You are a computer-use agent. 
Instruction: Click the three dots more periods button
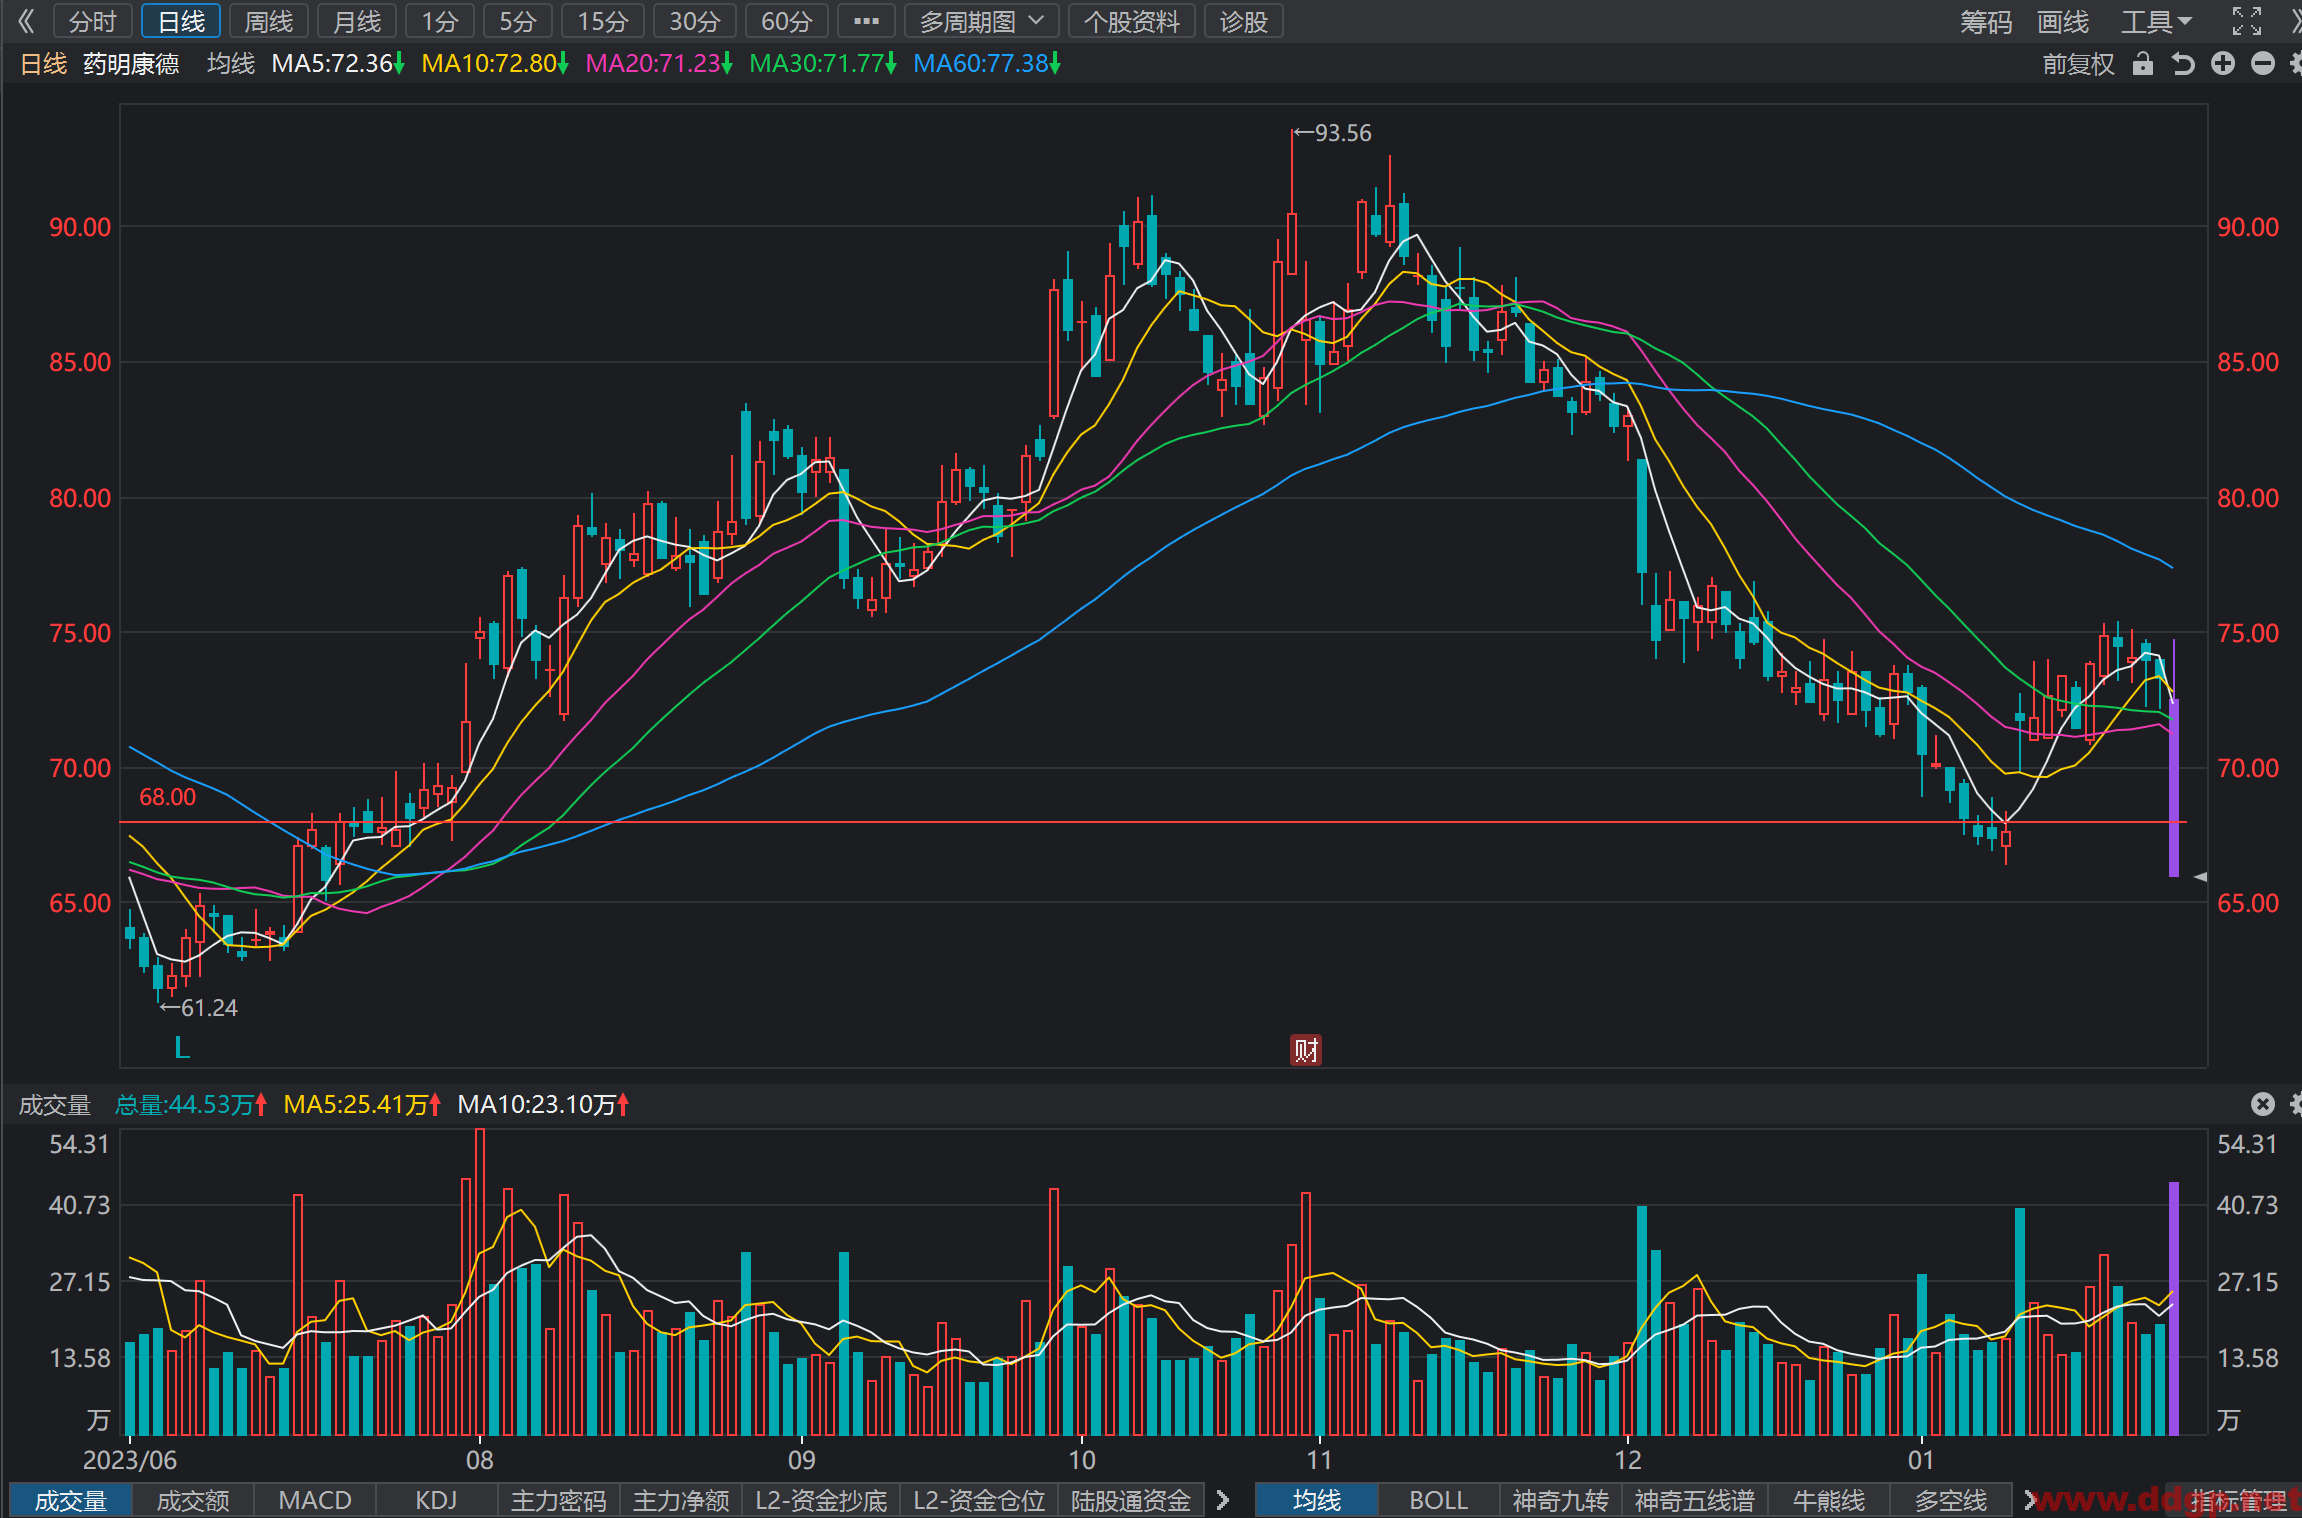[x=866, y=21]
